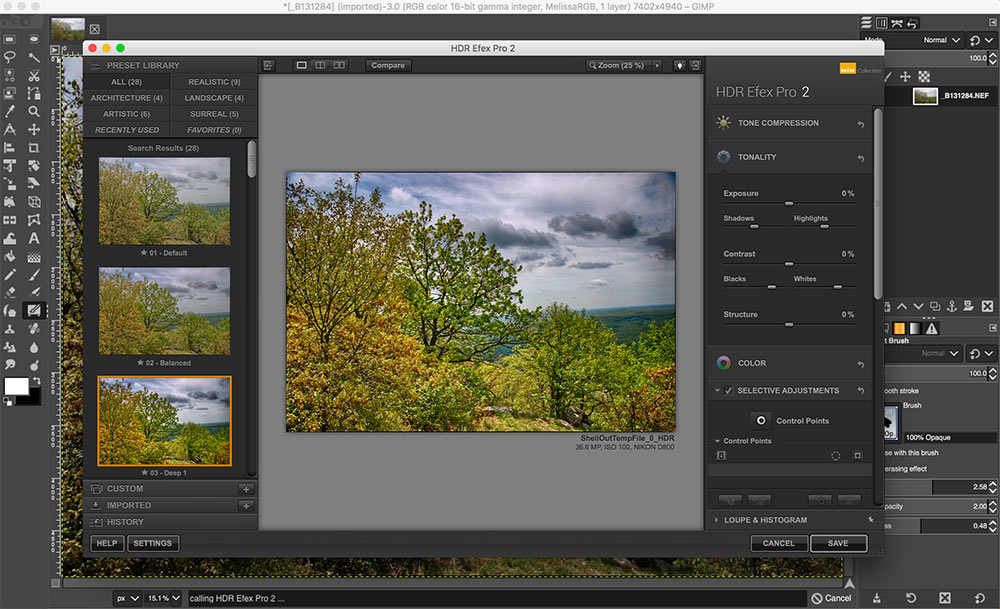Open the Landscape (4) preset category
This screenshot has height=609, width=1000.
pos(214,98)
